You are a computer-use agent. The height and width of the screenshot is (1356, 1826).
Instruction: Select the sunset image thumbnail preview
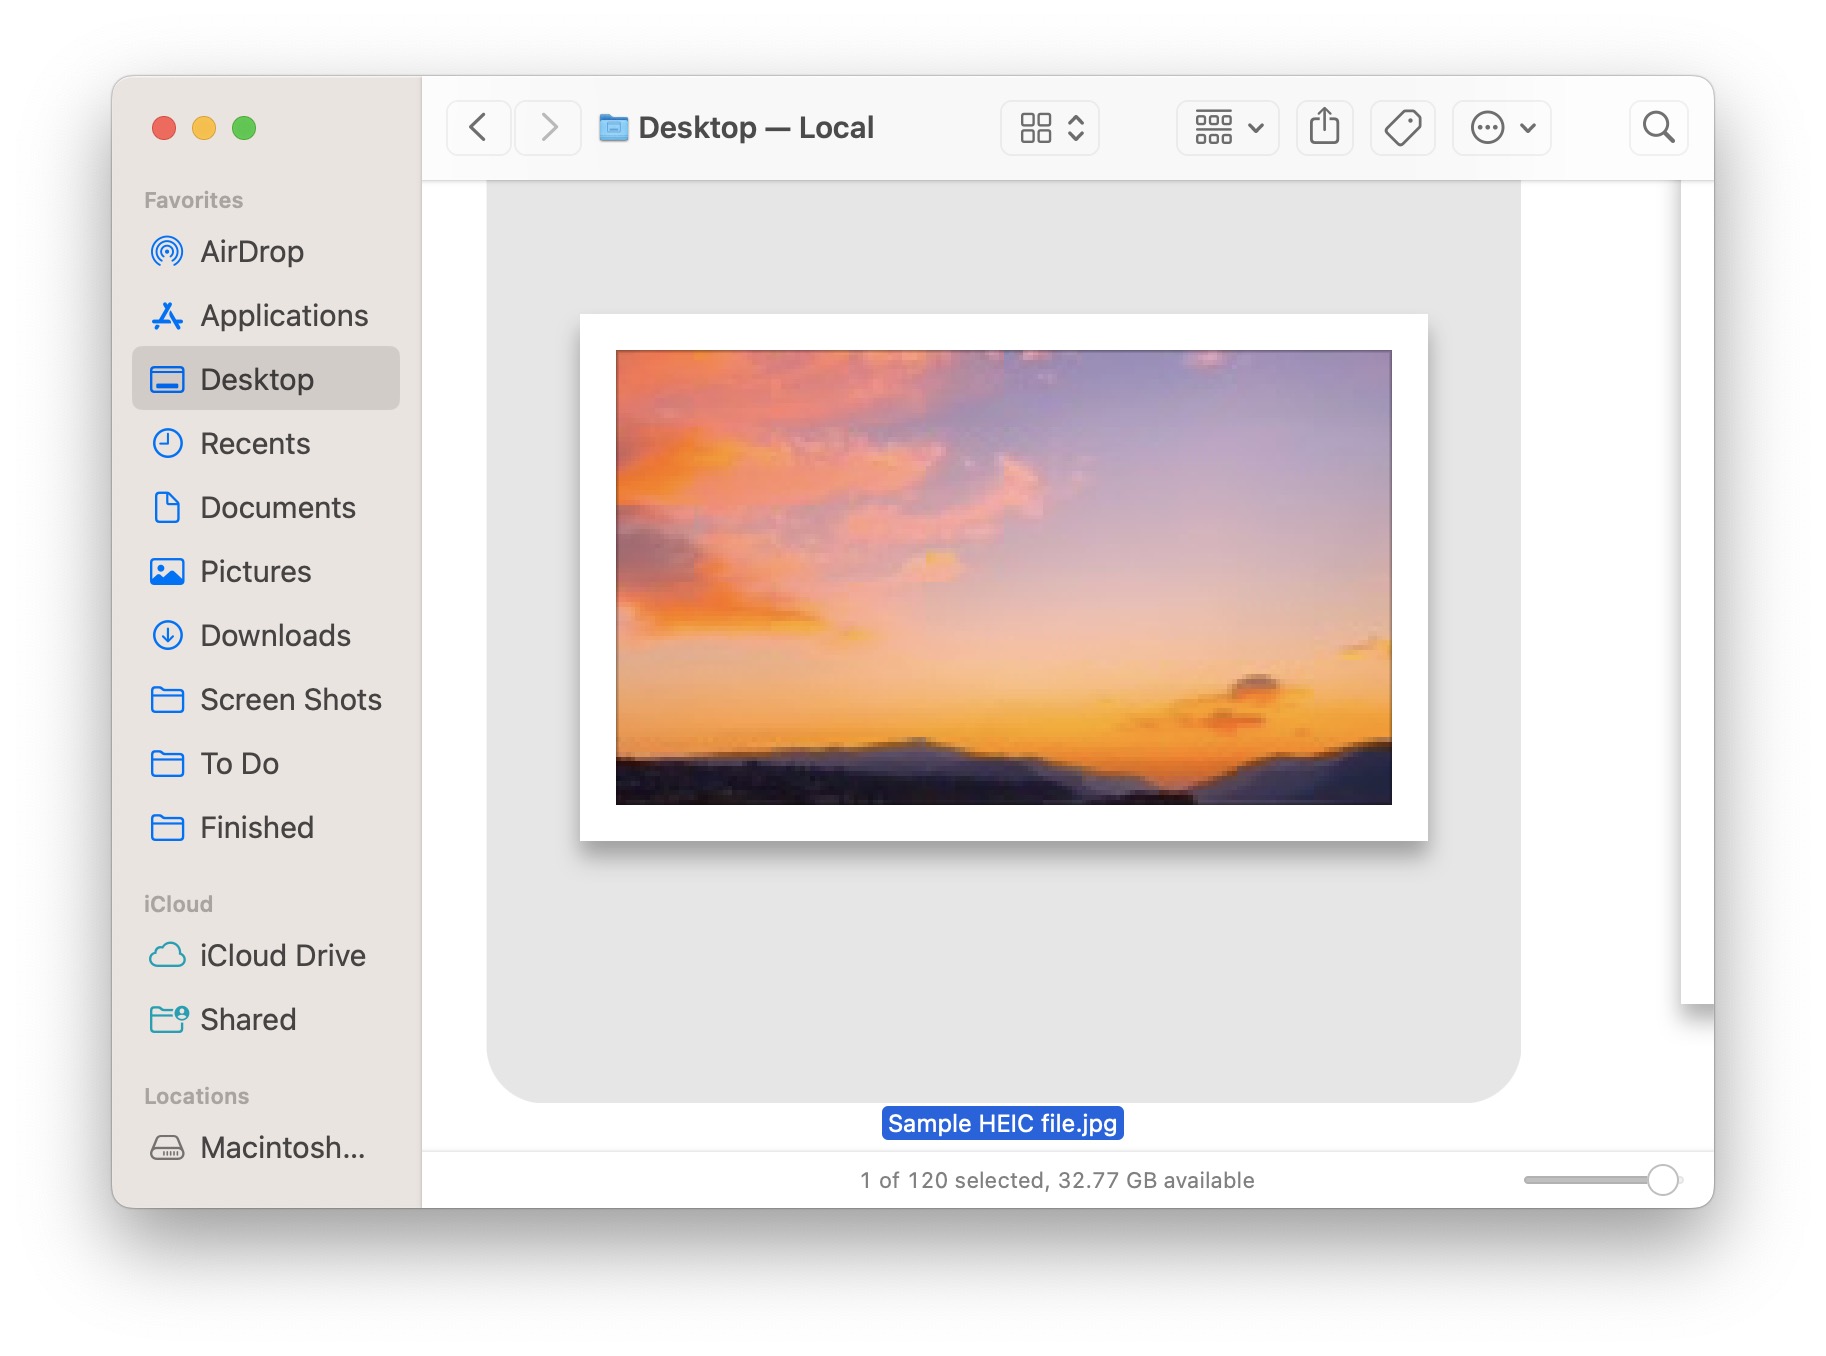click(x=1003, y=577)
